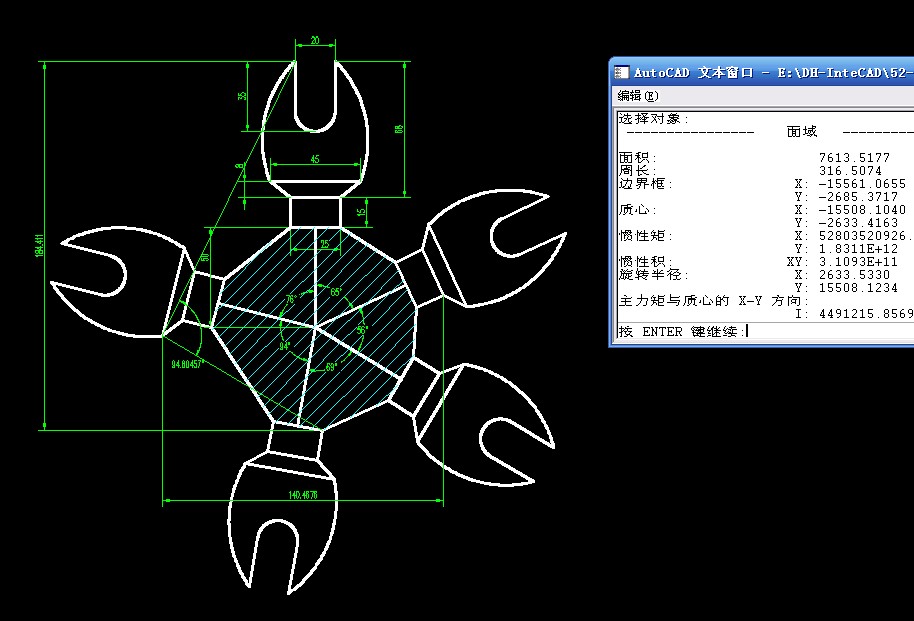Select principal moment value 4491215.8569

pos(866,314)
